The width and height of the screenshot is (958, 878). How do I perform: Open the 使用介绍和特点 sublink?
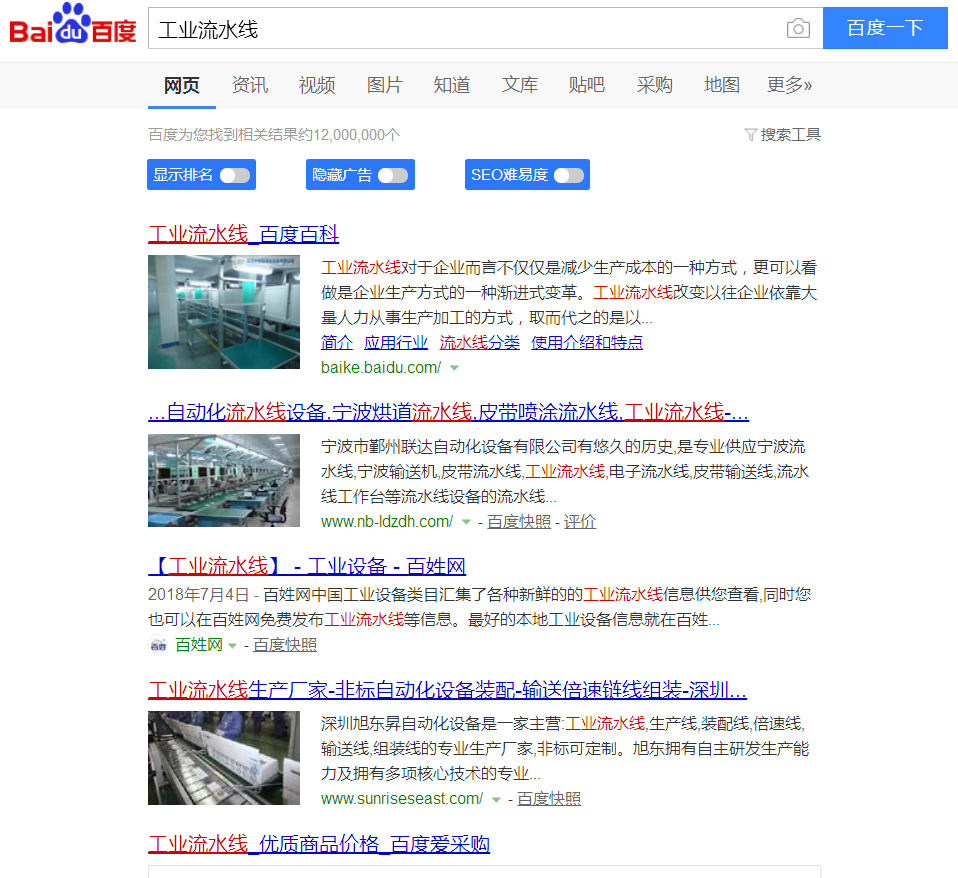tap(587, 342)
